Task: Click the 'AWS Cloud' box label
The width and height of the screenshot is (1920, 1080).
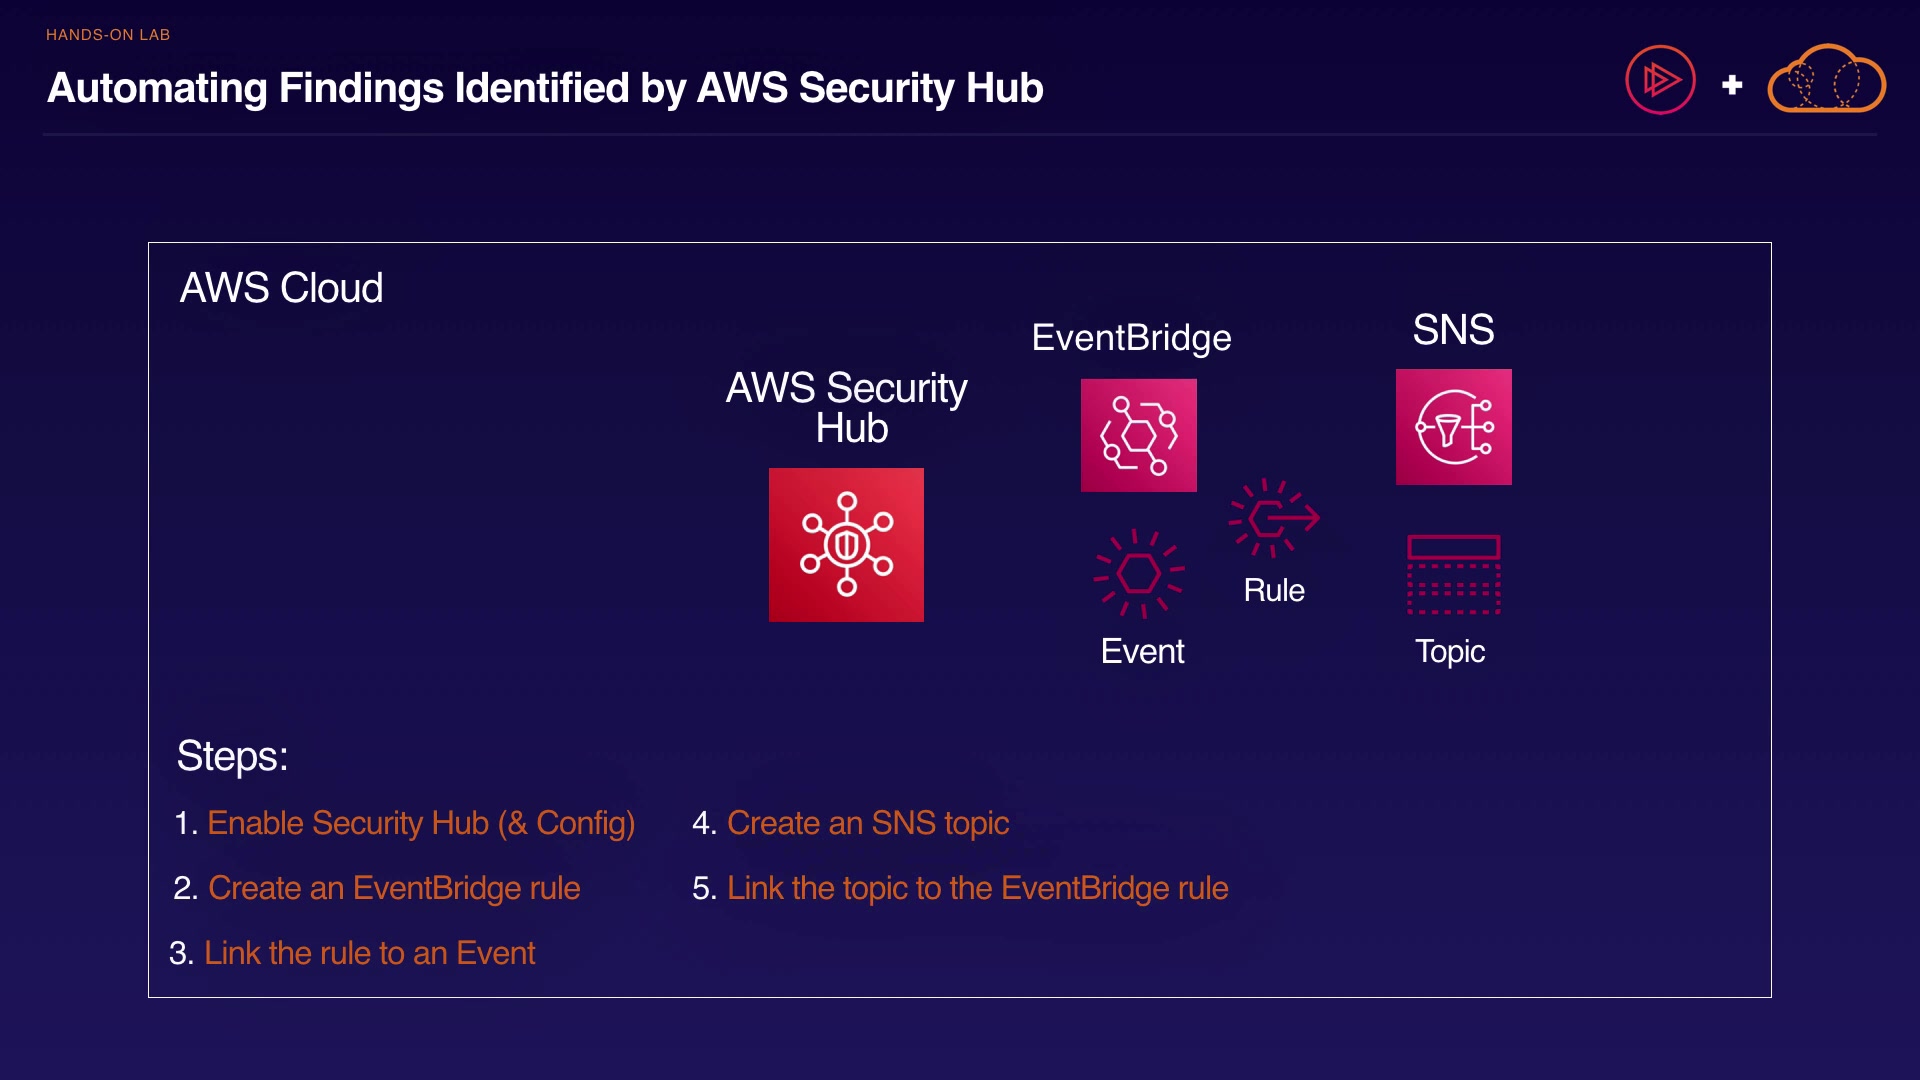Action: tap(281, 288)
